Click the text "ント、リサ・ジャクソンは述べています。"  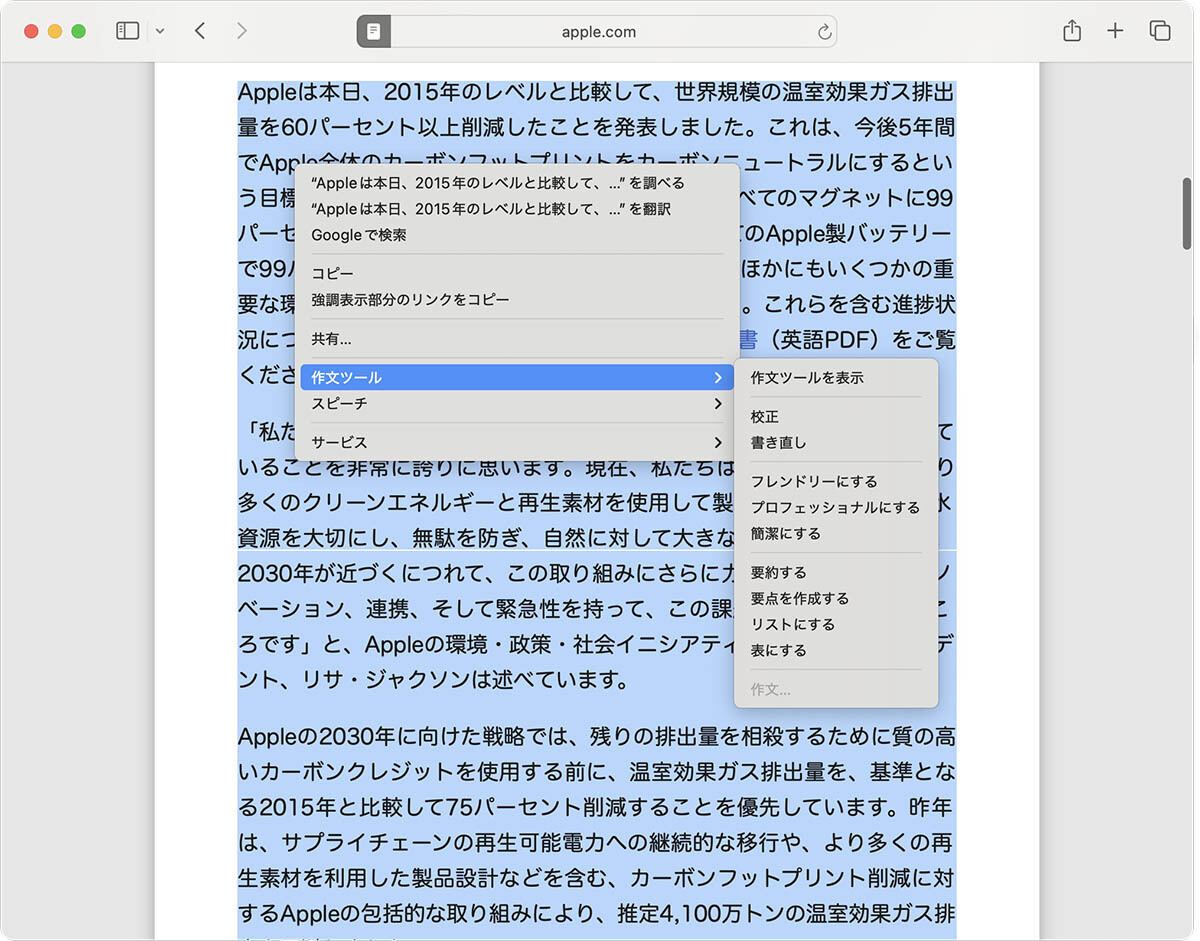point(433,680)
